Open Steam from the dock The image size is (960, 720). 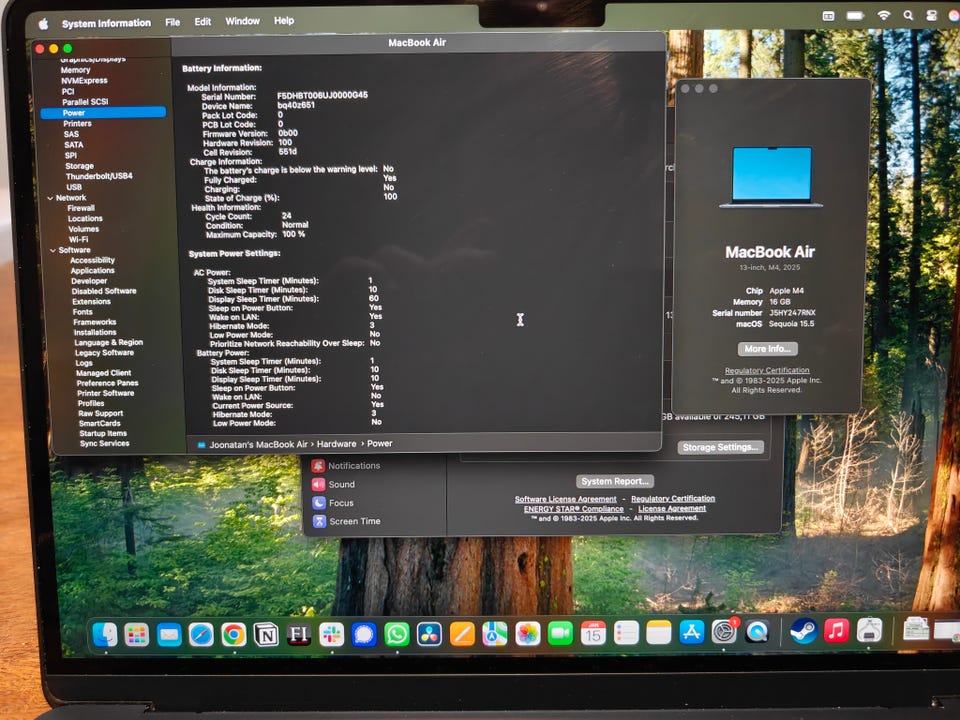pyautogui.click(x=803, y=631)
